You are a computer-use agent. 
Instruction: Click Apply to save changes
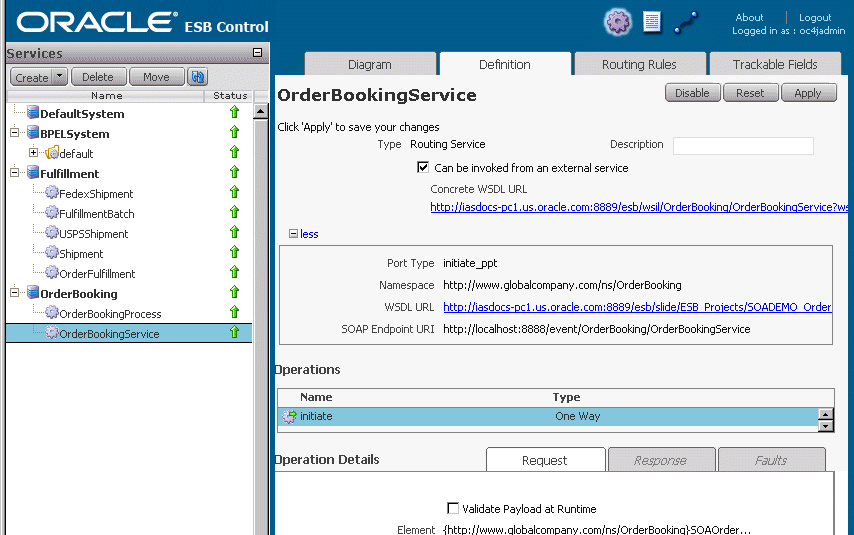point(808,93)
